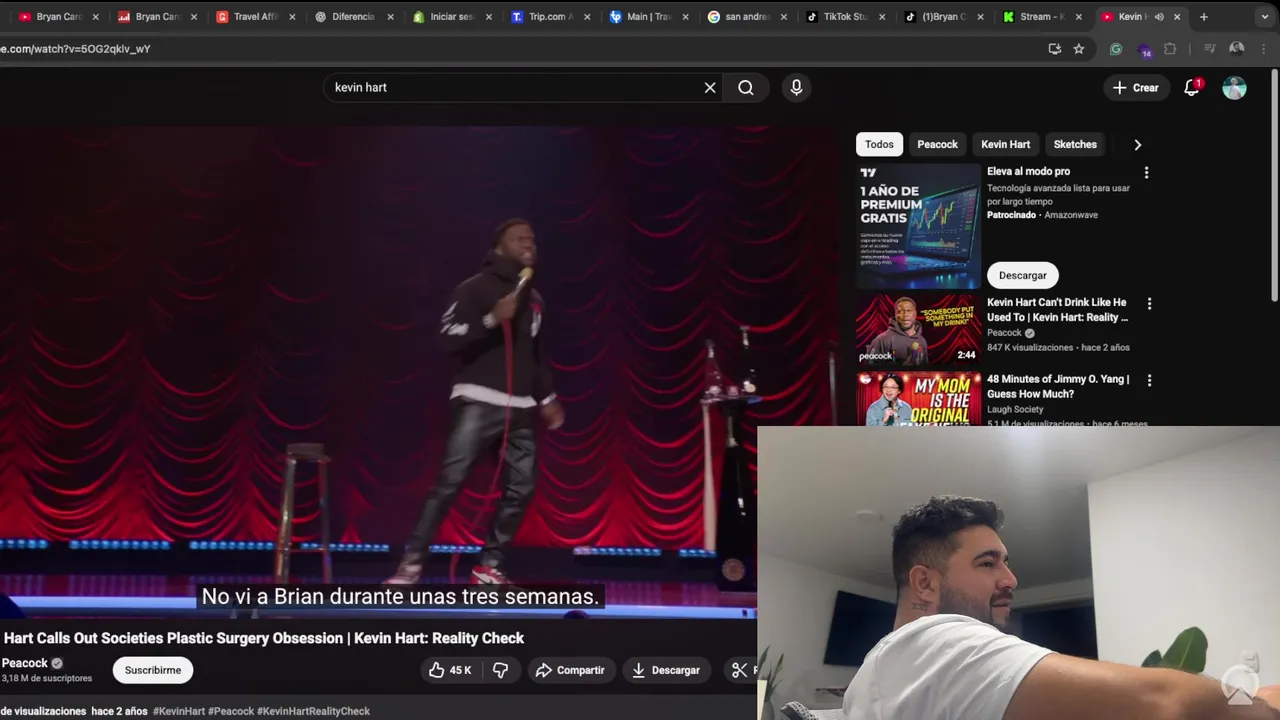Click the Suscribirme button
Viewport: 1280px width, 720px height.
(153, 670)
